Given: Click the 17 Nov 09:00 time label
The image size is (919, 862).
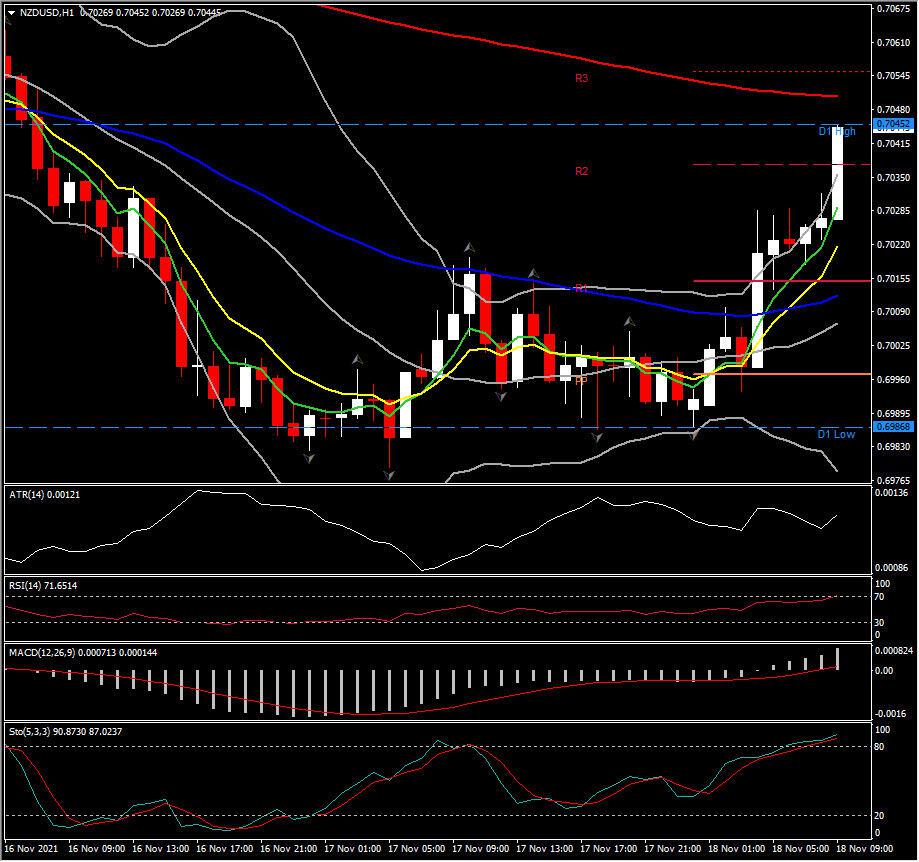Looking at the screenshot, I should [x=481, y=849].
